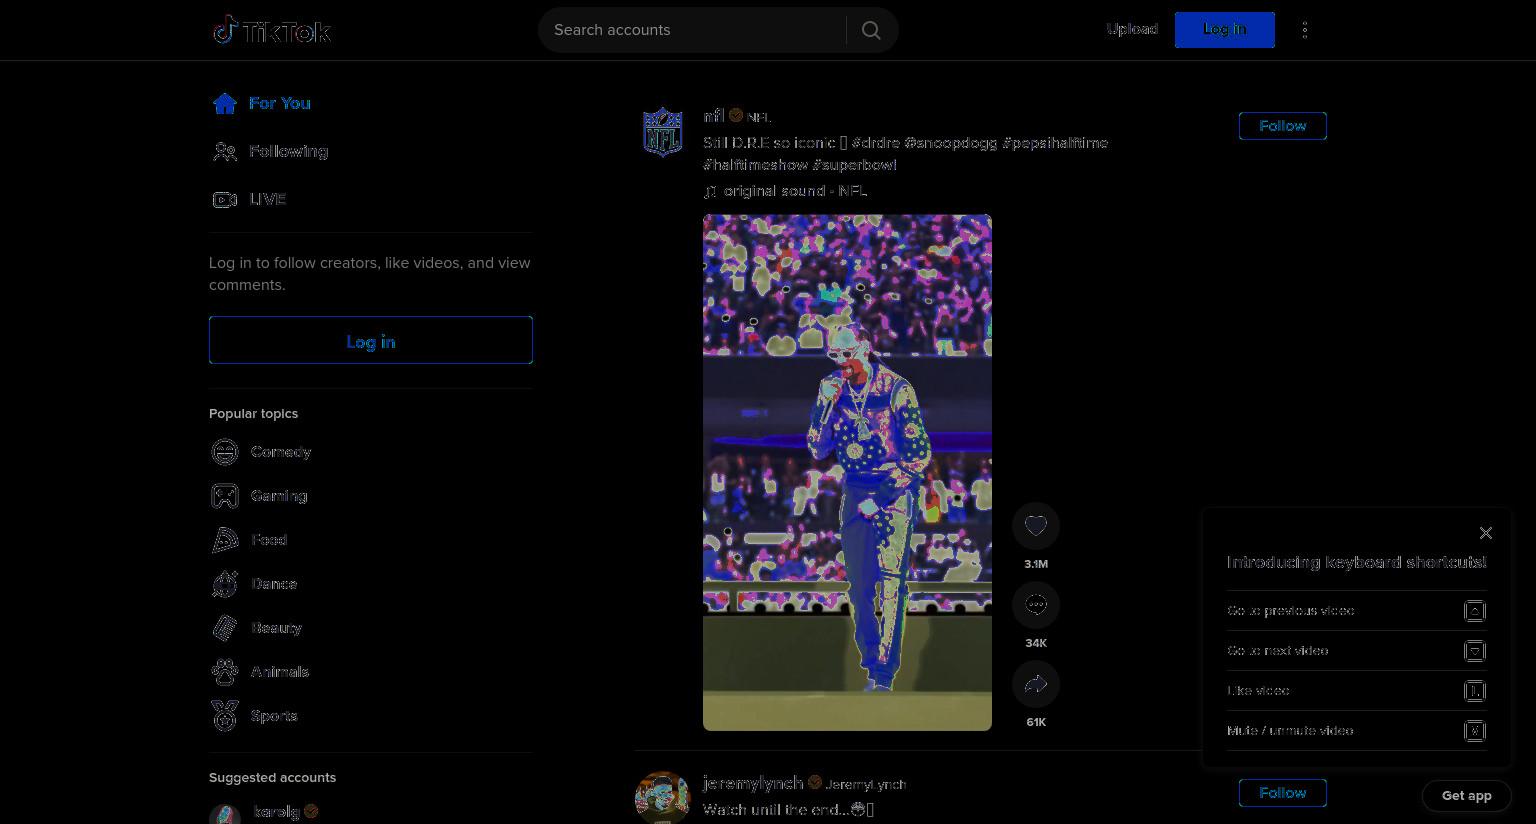1536x824 pixels.
Task: Click the down-arrow key icon for next video
Action: tap(1475, 651)
